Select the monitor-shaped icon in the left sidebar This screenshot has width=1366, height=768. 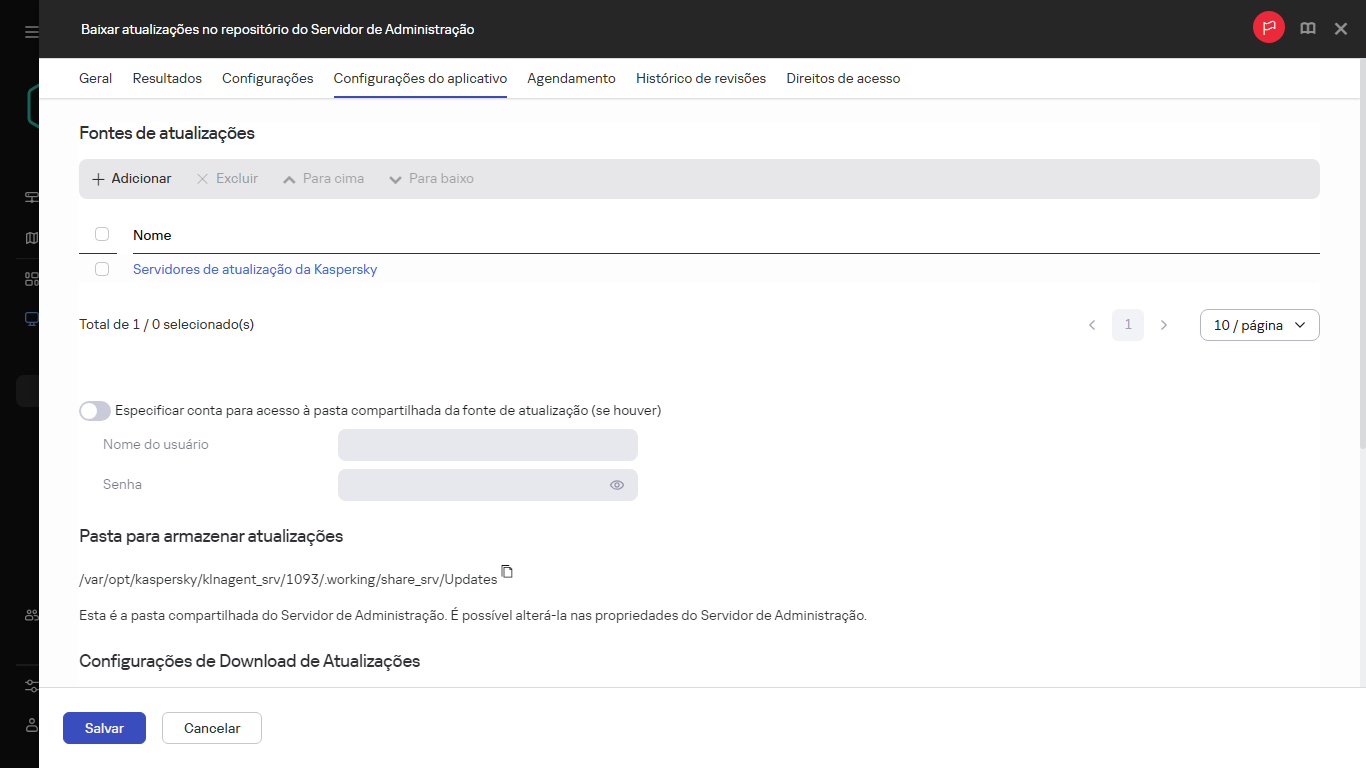[30, 318]
